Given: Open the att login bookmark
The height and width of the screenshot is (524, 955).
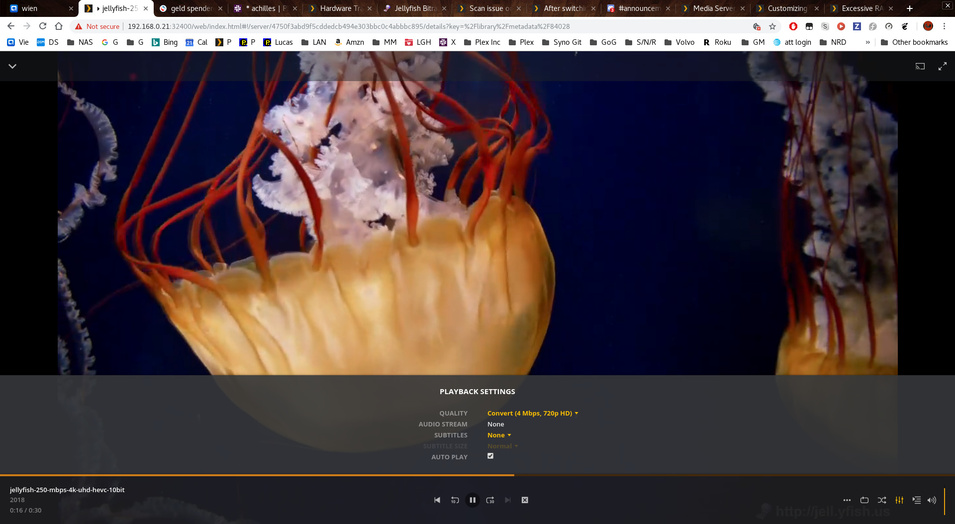Looking at the screenshot, I should (792, 42).
